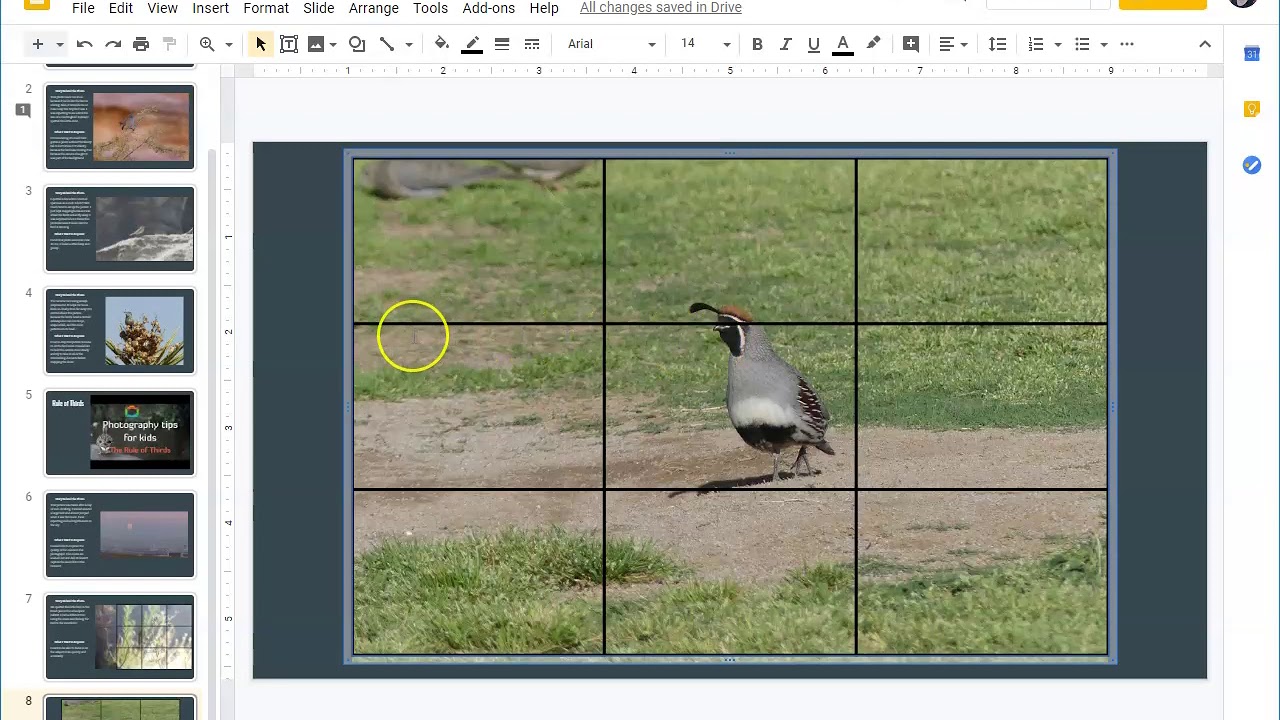Click the add comment icon
The image size is (1280, 720).
(911, 44)
